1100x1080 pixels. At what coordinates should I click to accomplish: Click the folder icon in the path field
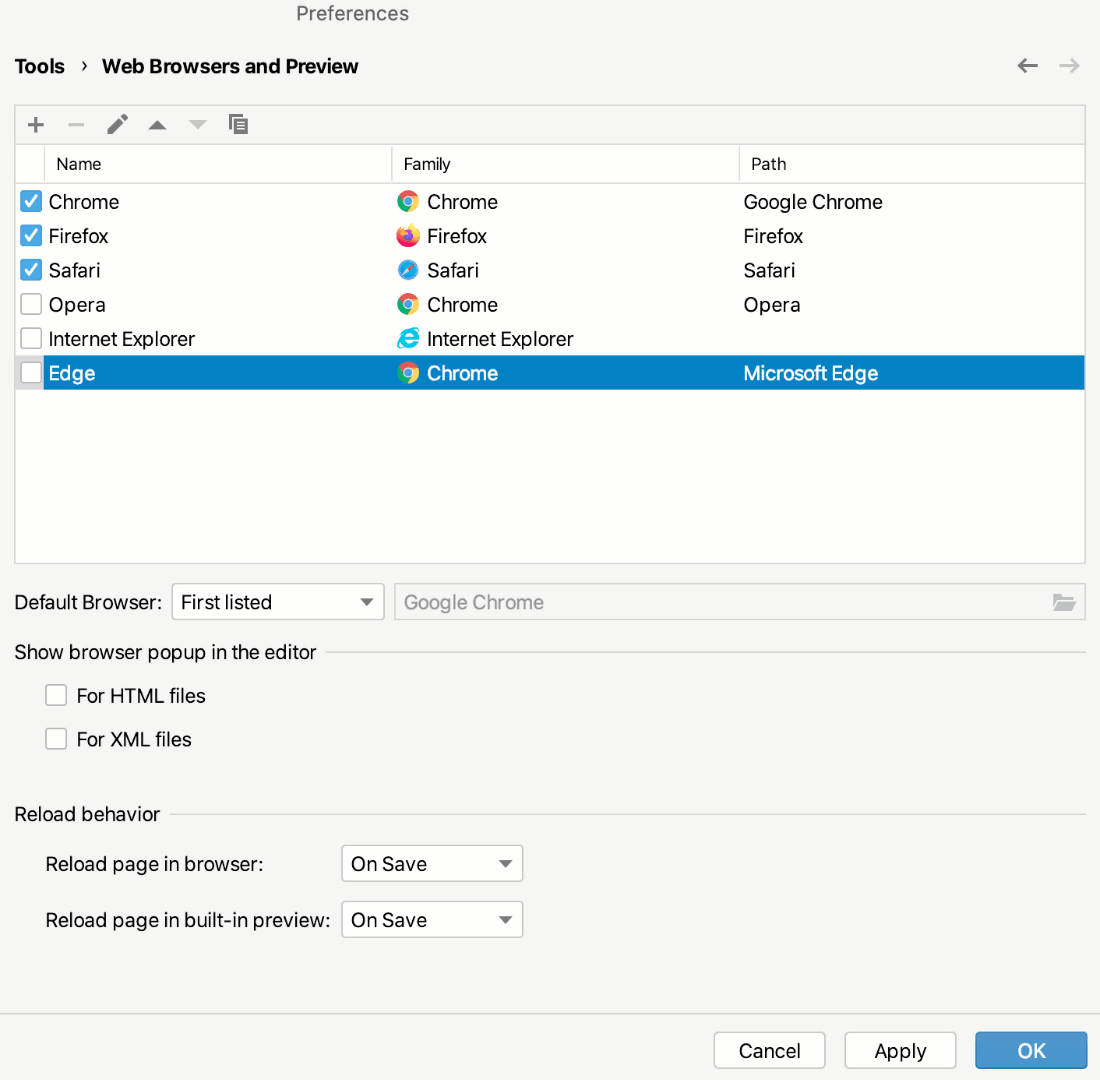tap(1063, 601)
